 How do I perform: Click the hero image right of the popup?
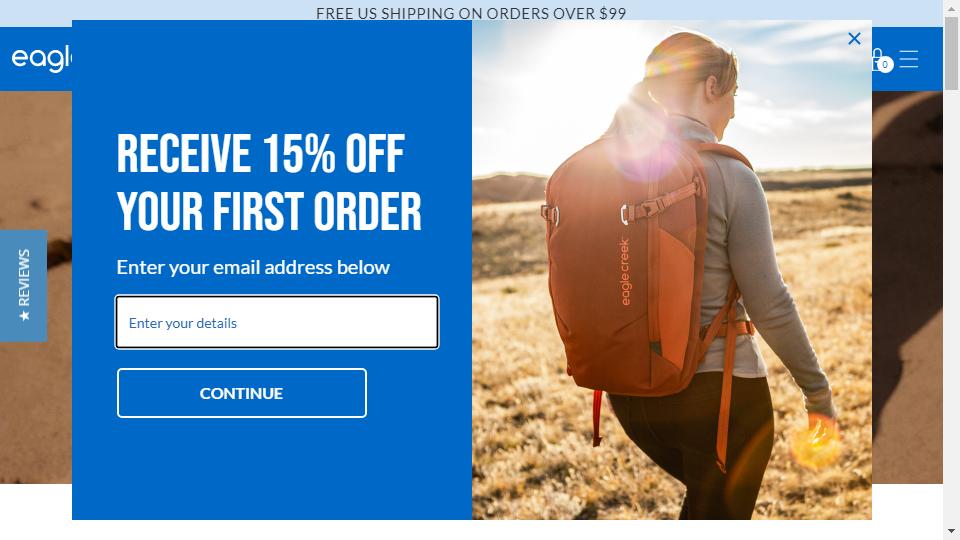click(x=907, y=287)
